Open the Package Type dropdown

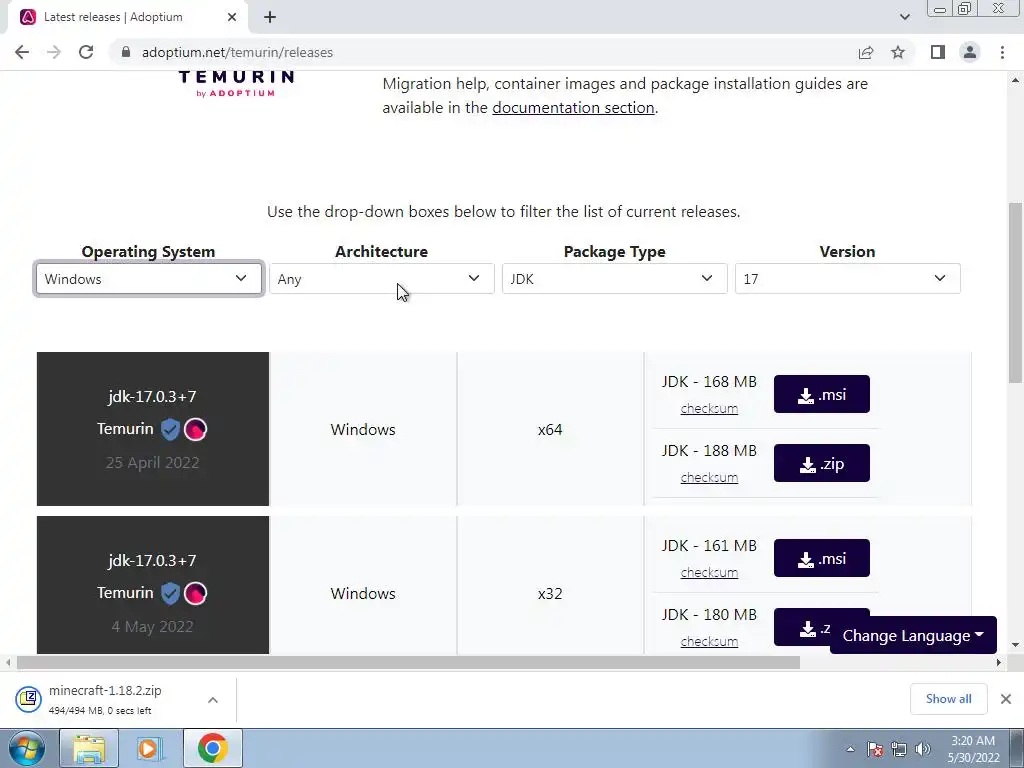[x=615, y=279]
